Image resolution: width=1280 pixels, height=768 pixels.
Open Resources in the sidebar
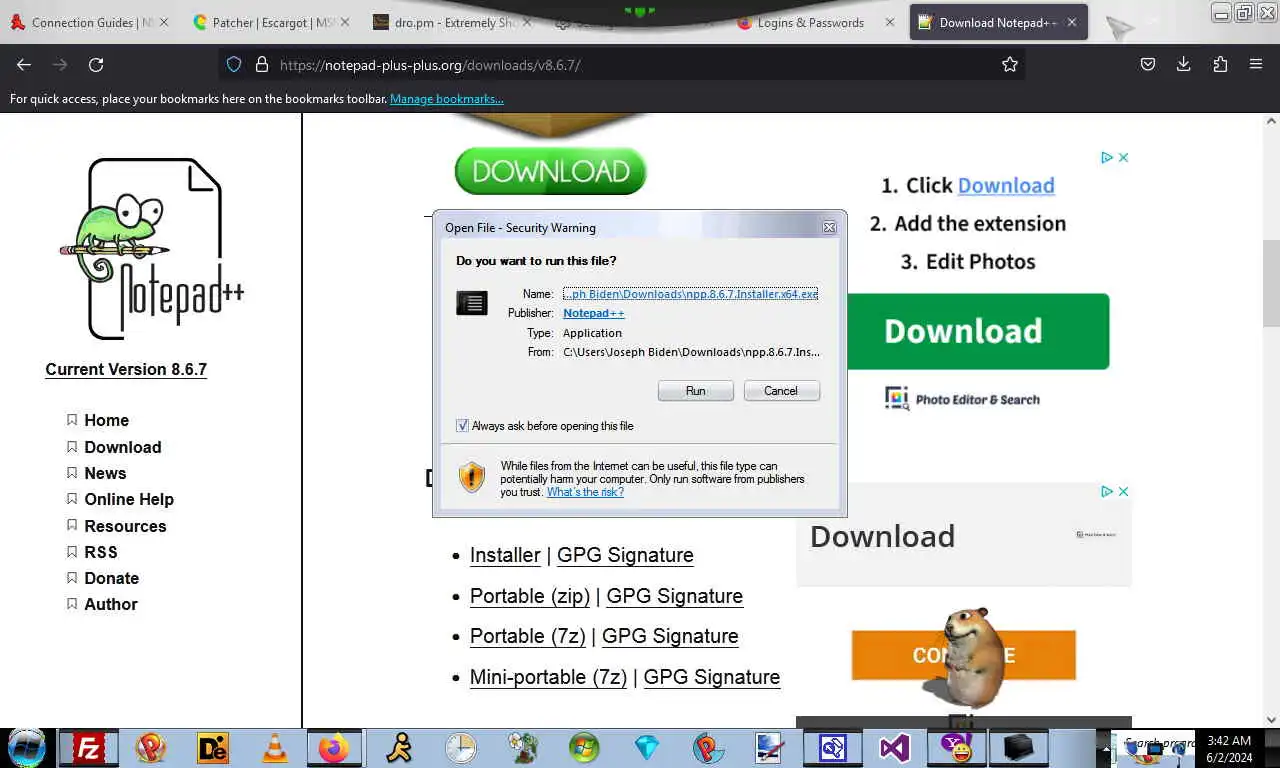click(x=125, y=526)
